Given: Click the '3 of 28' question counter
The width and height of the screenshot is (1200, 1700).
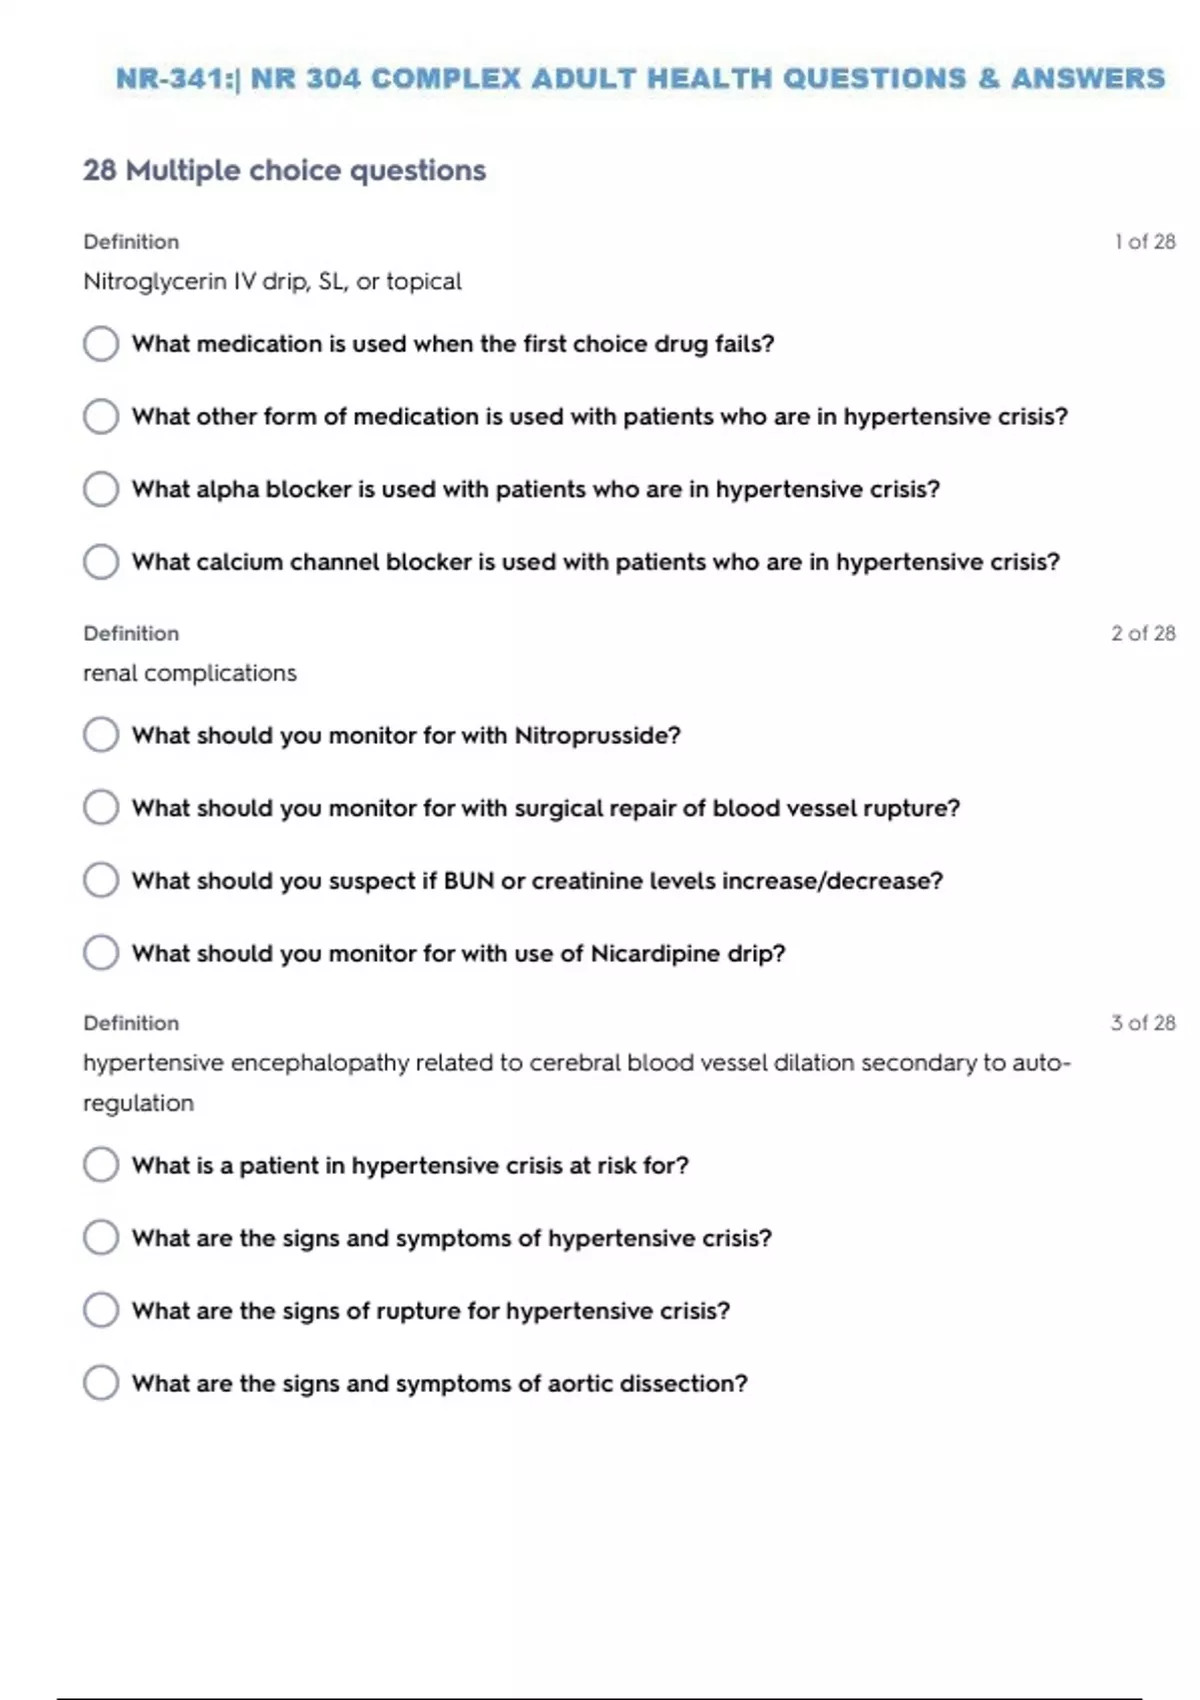Looking at the screenshot, I should (x=1143, y=1023).
